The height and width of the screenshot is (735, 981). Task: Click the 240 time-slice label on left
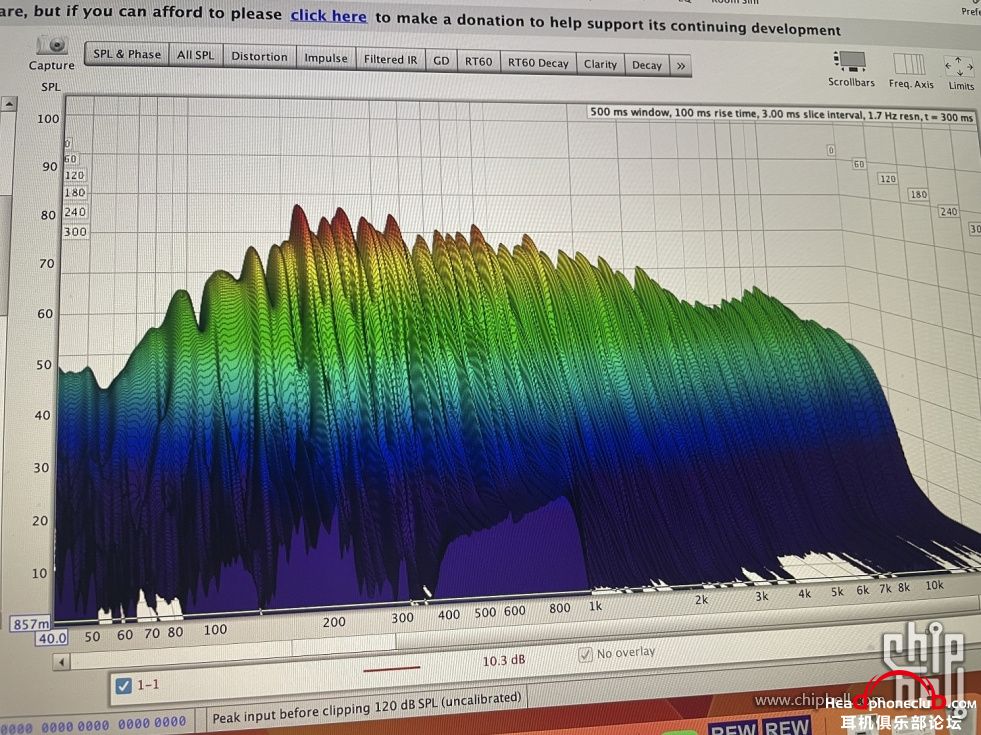pos(74,212)
